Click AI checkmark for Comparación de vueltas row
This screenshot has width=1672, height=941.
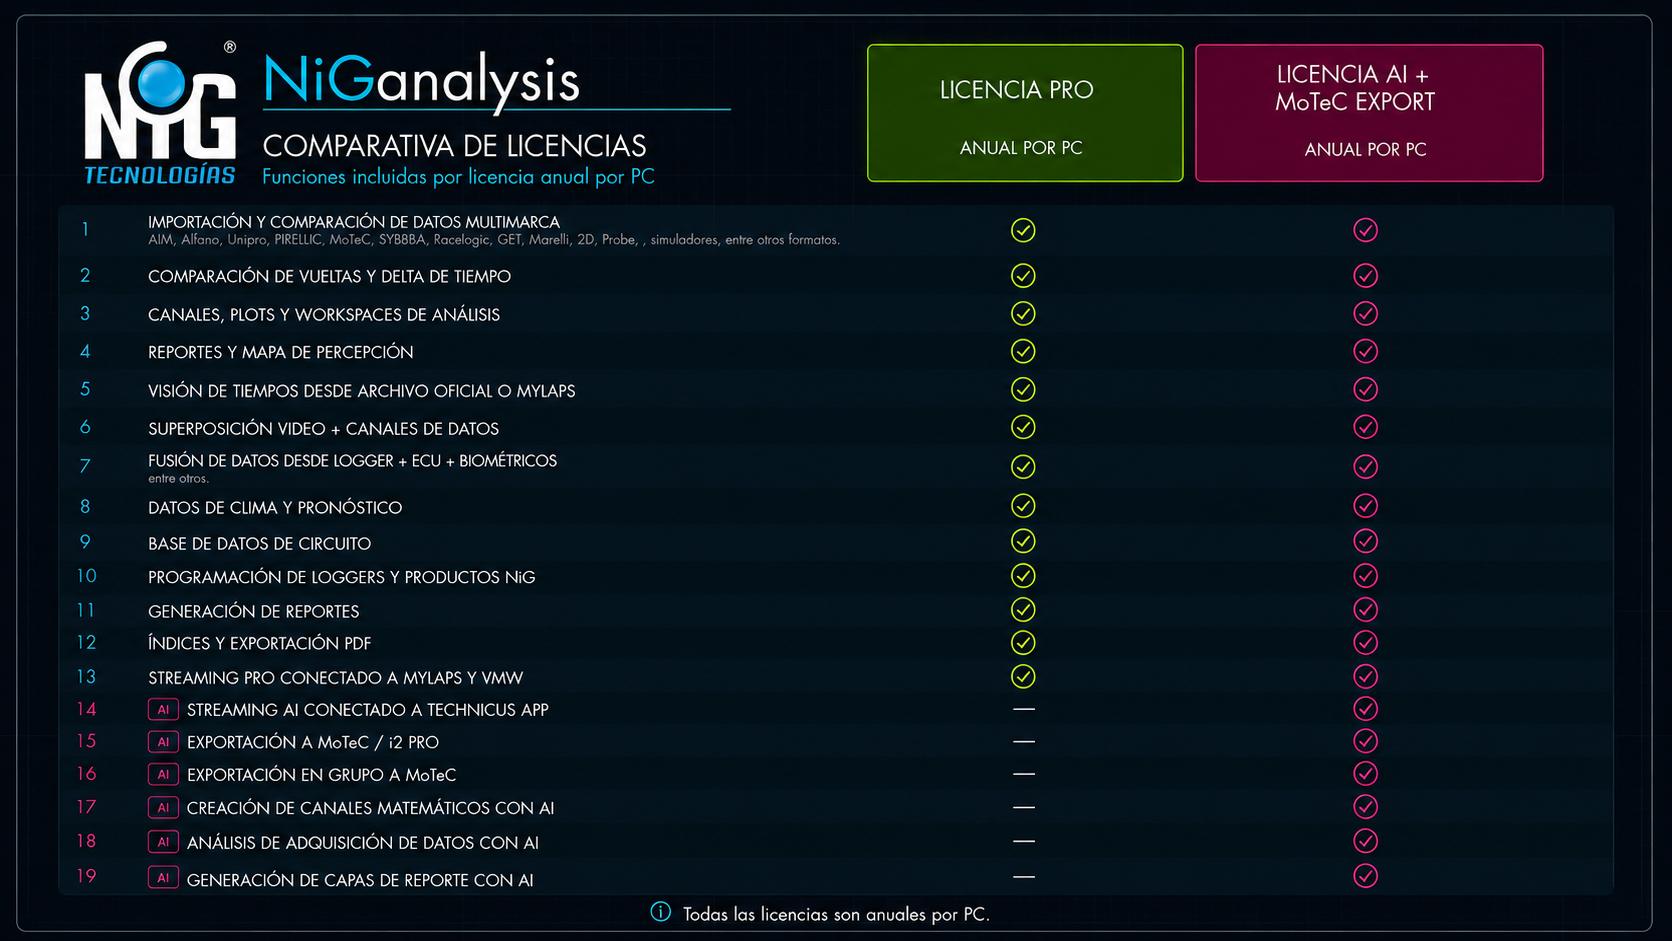pos(1365,276)
